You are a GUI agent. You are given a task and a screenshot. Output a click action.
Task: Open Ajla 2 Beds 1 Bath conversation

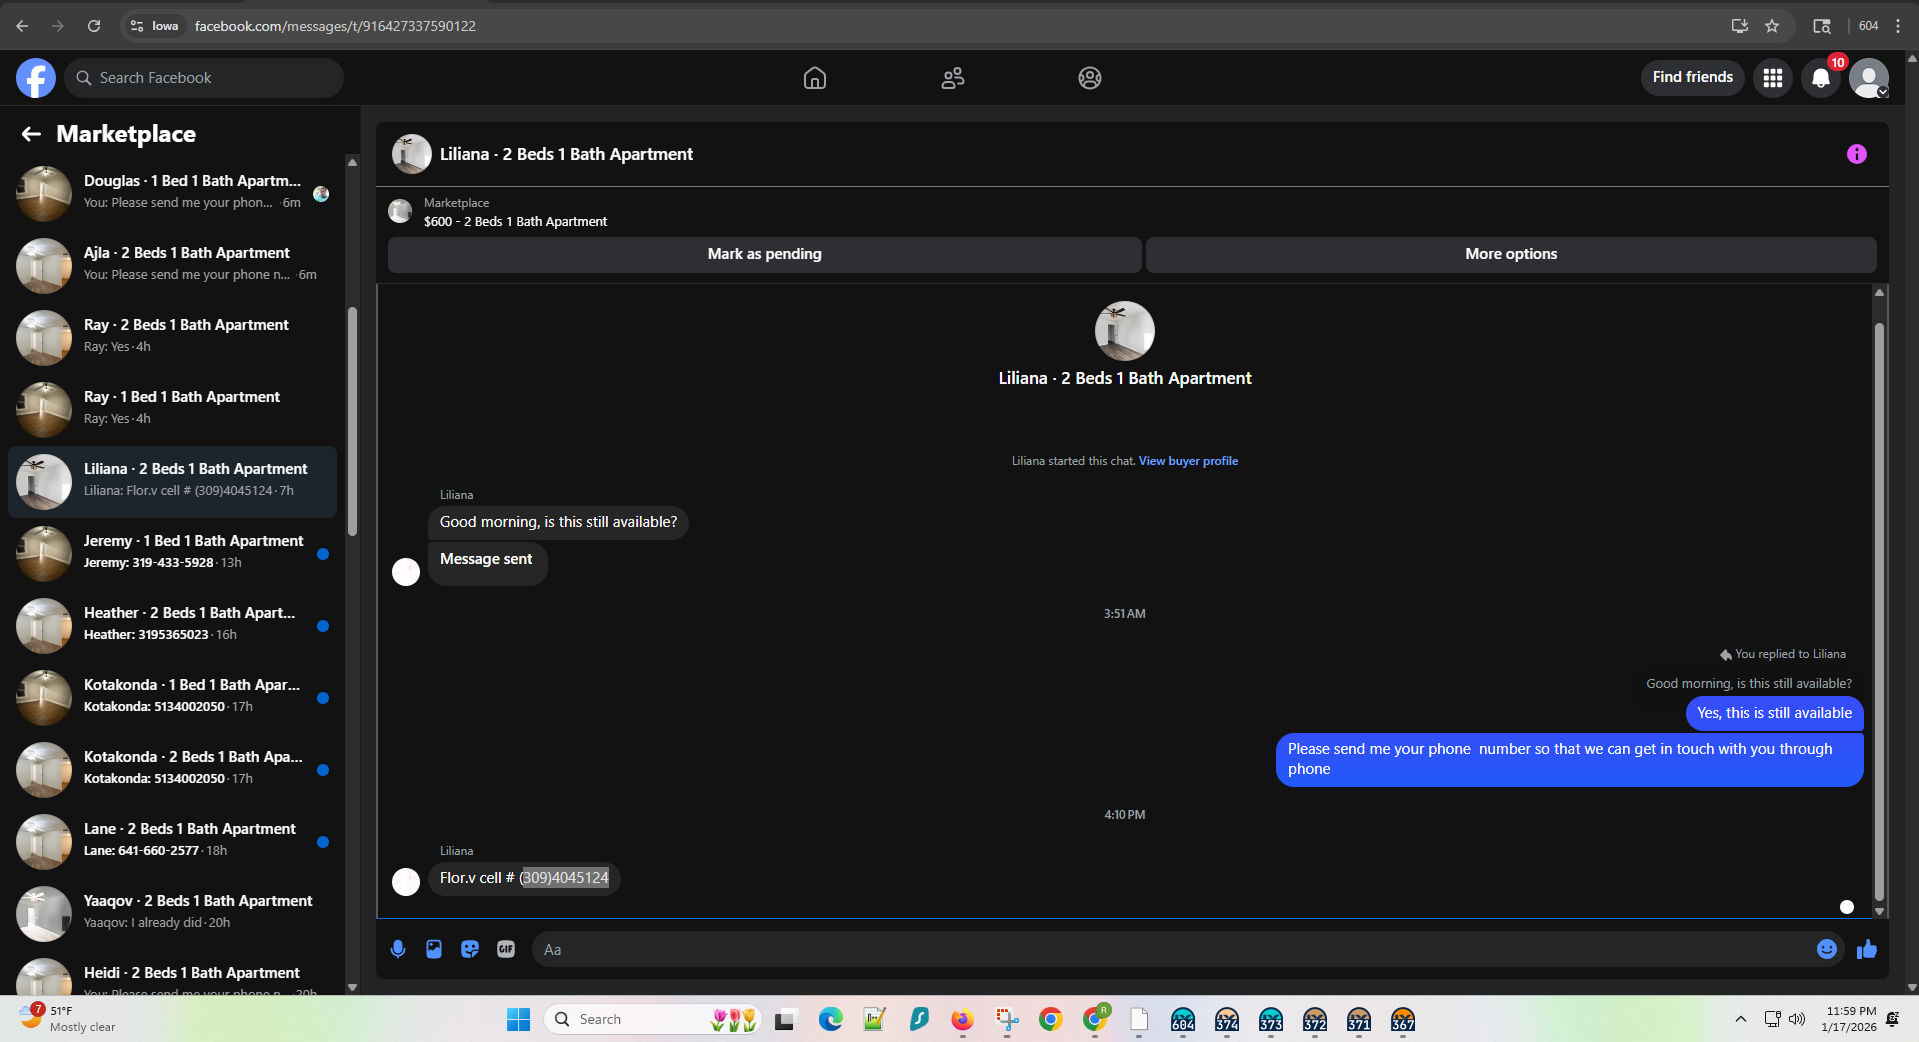(x=172, y=266)
